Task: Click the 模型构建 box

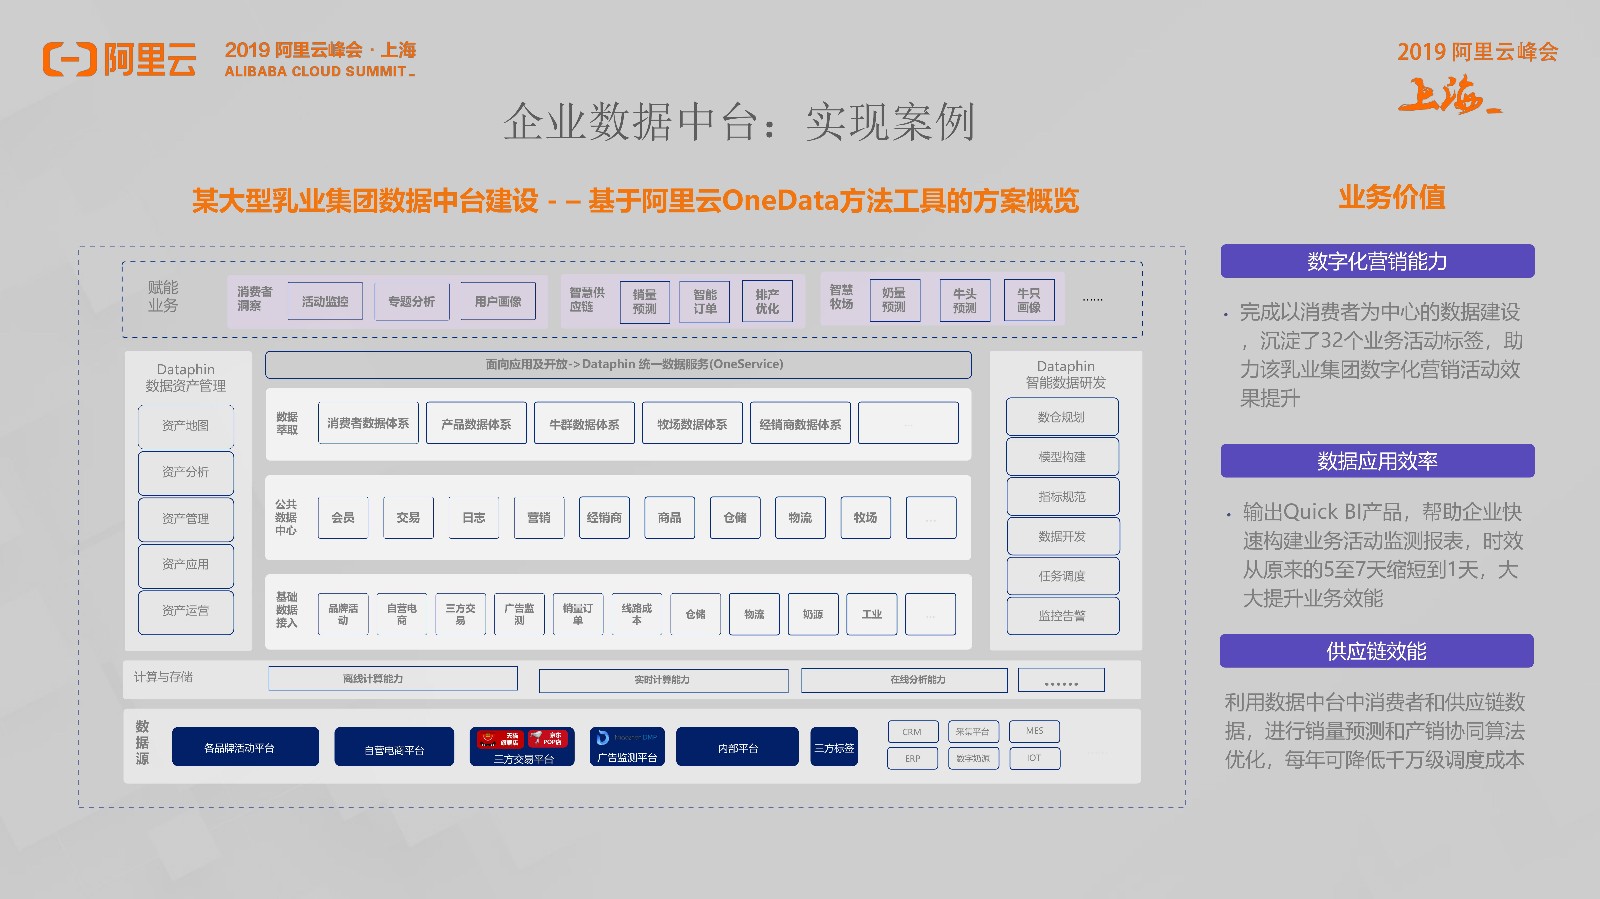Action: click(x=1062, y=457)
